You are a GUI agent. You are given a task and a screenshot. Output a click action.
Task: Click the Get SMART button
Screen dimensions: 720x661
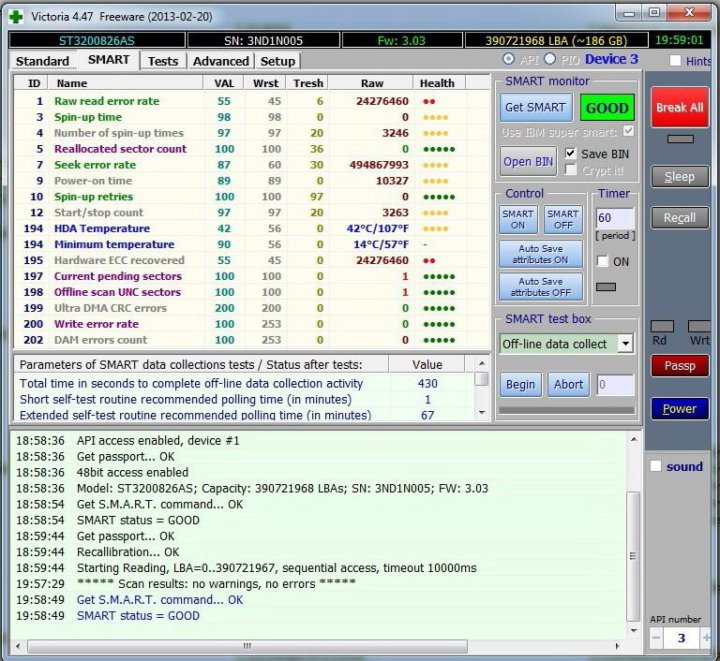[x=536, y=108]
